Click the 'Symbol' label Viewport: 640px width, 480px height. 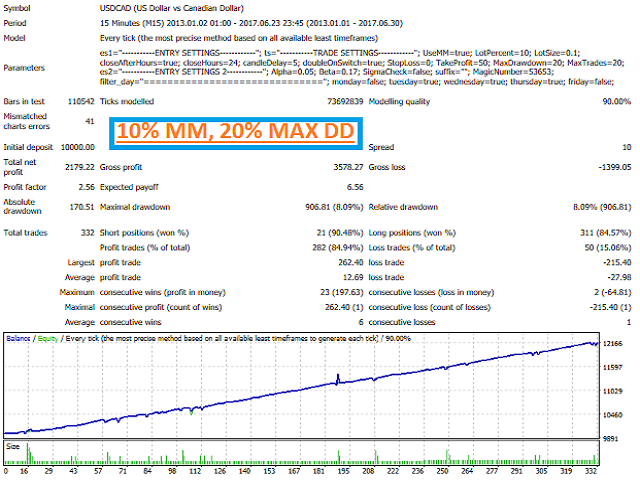click(17, 8)
